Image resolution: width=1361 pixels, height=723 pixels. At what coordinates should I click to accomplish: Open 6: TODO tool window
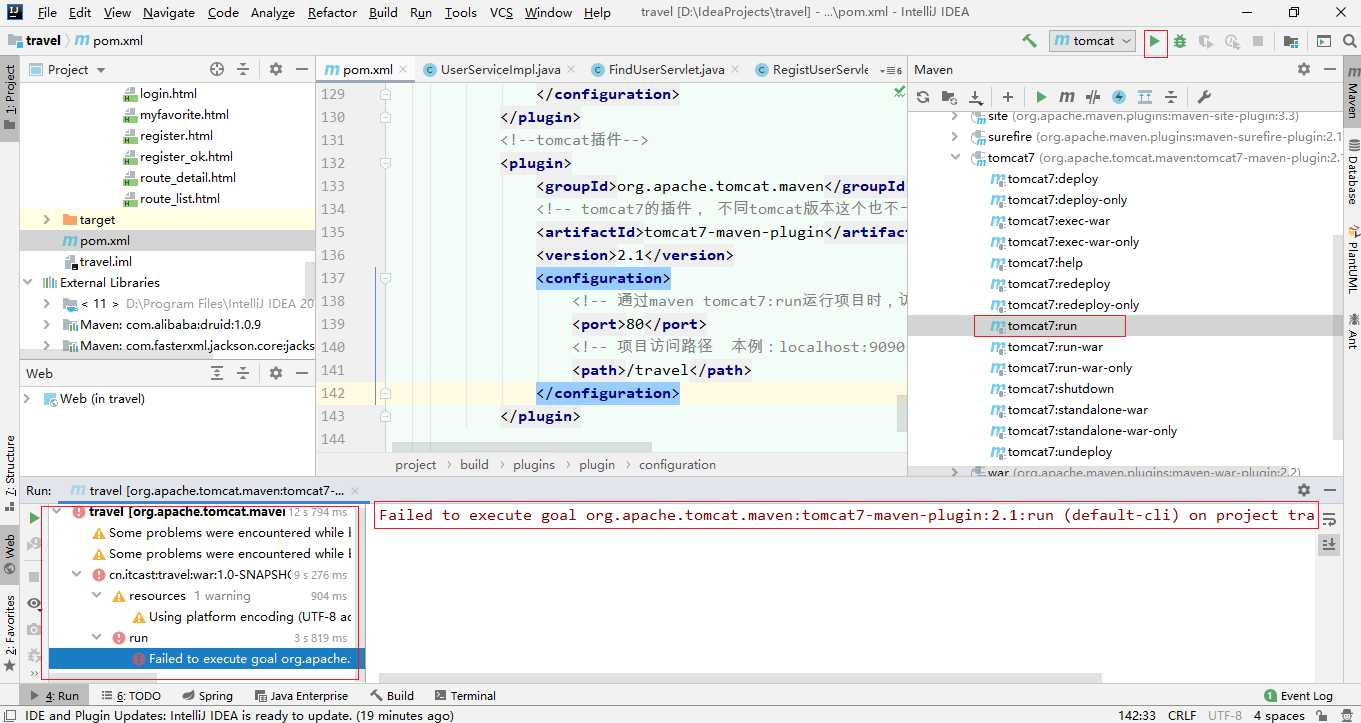pyautogui.click(x=131, y=695)
